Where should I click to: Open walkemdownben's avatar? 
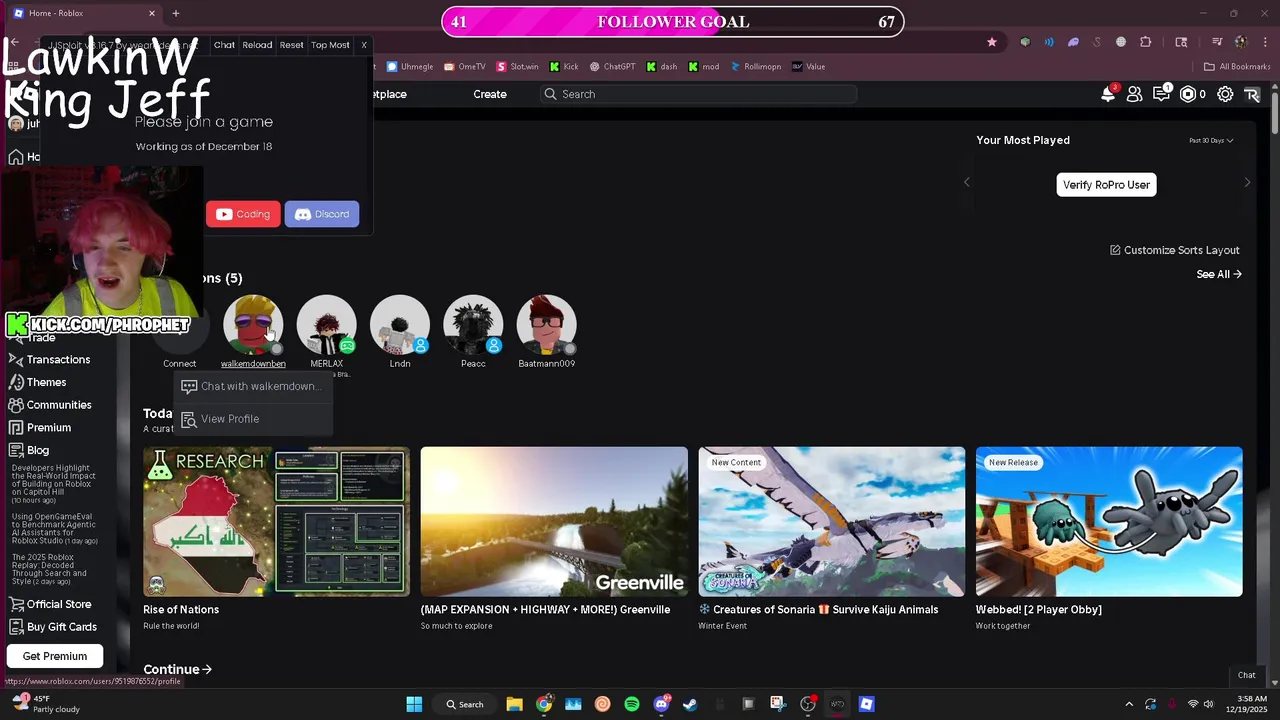click(253, 325)
